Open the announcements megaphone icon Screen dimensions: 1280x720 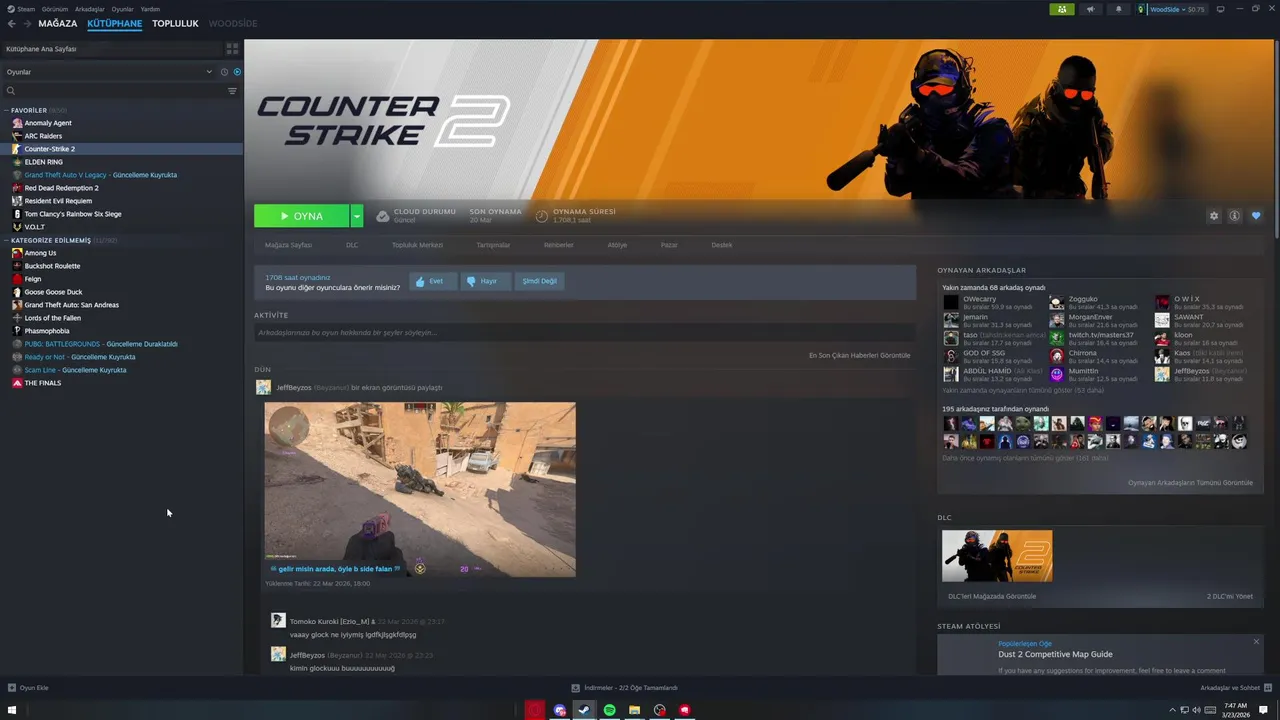pyautogui.click(x=1090, y=9)
